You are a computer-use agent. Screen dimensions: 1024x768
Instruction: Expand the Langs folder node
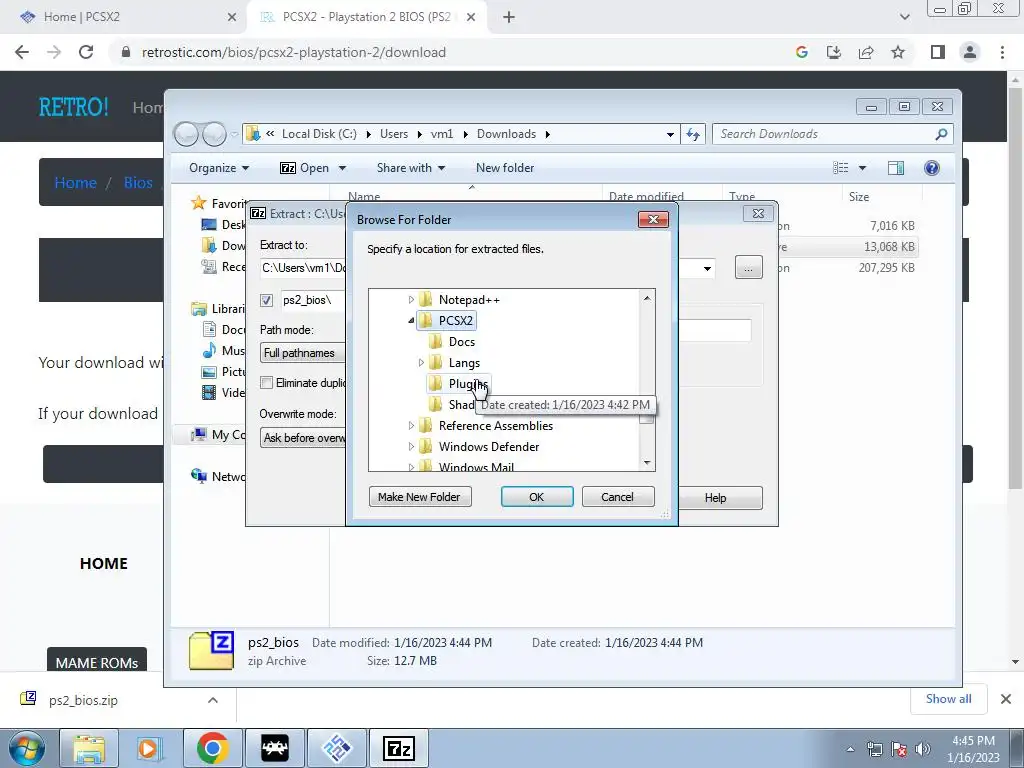click(421, 362)
